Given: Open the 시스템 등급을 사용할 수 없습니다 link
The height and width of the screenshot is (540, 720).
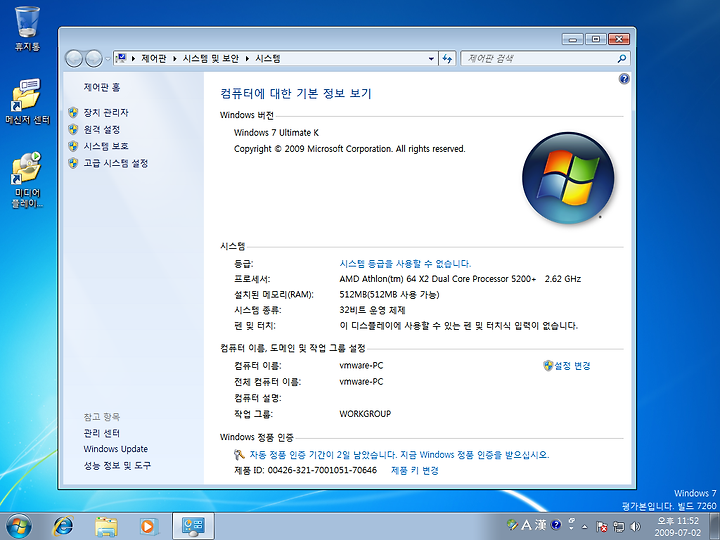Looking at the screenshot, I should 405,264.
